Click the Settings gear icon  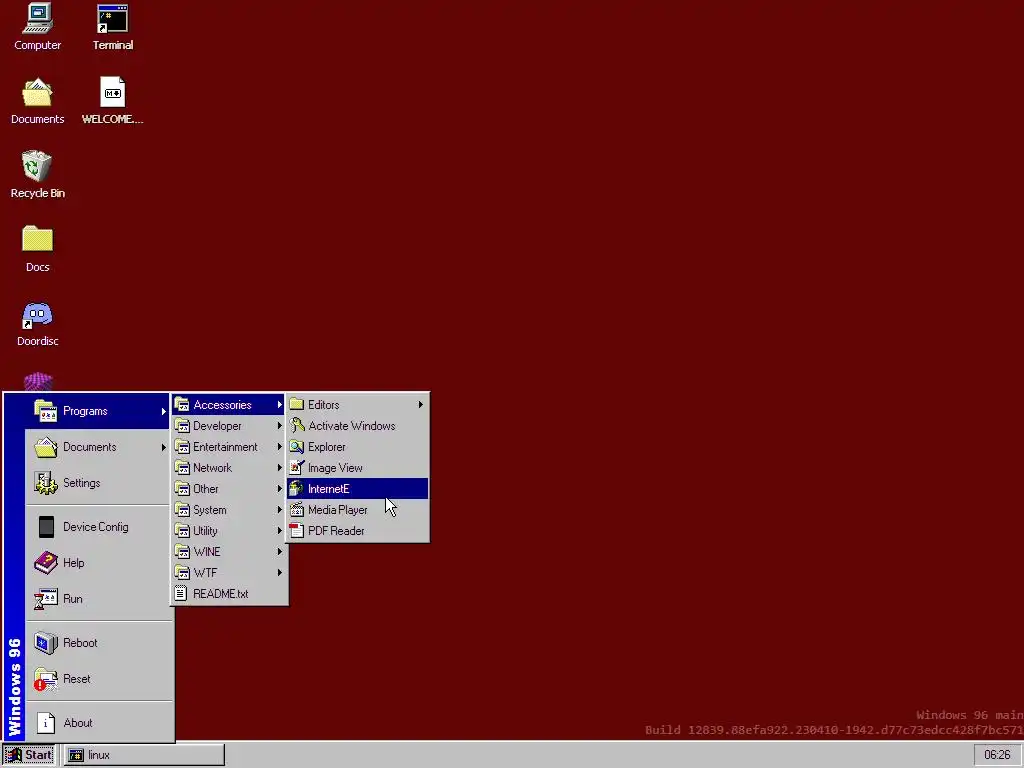click(46, 483)
